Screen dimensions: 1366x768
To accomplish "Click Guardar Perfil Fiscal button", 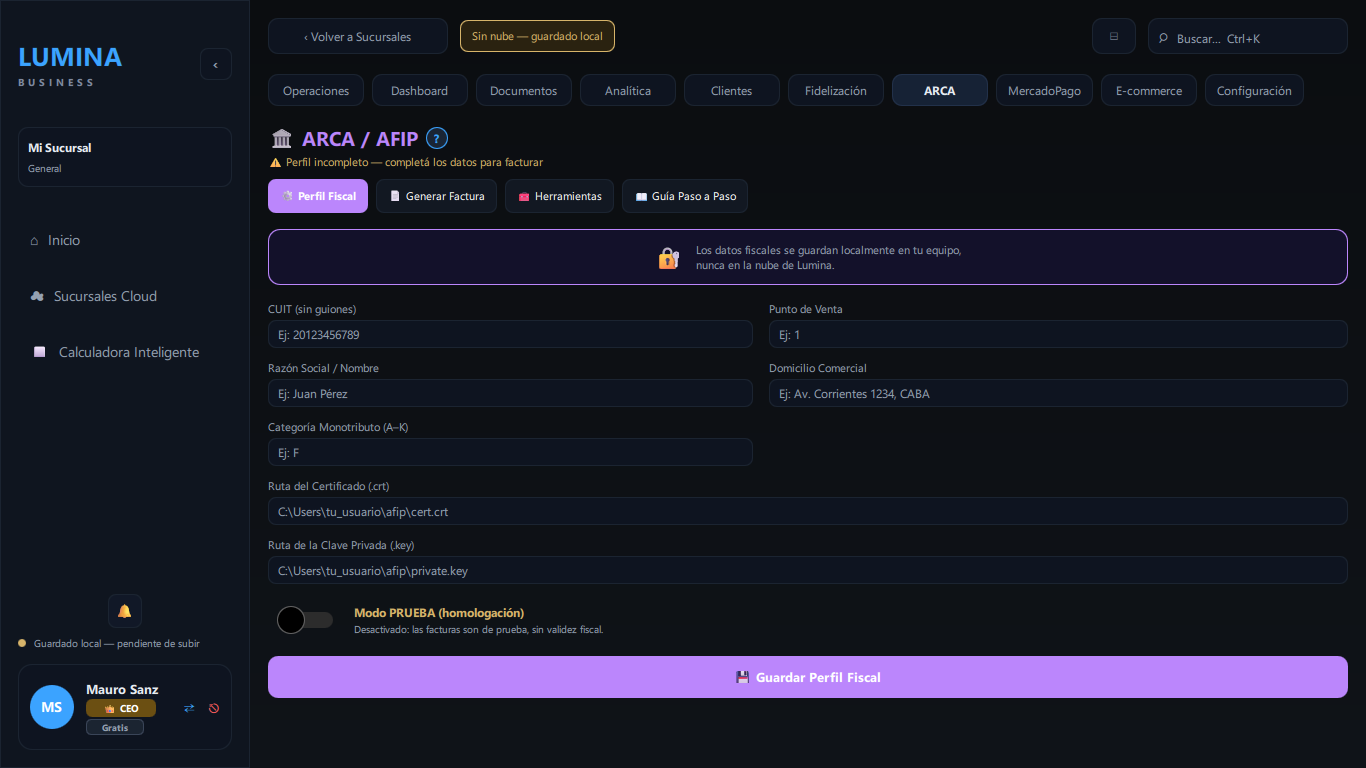I will [x=808, y=677].
